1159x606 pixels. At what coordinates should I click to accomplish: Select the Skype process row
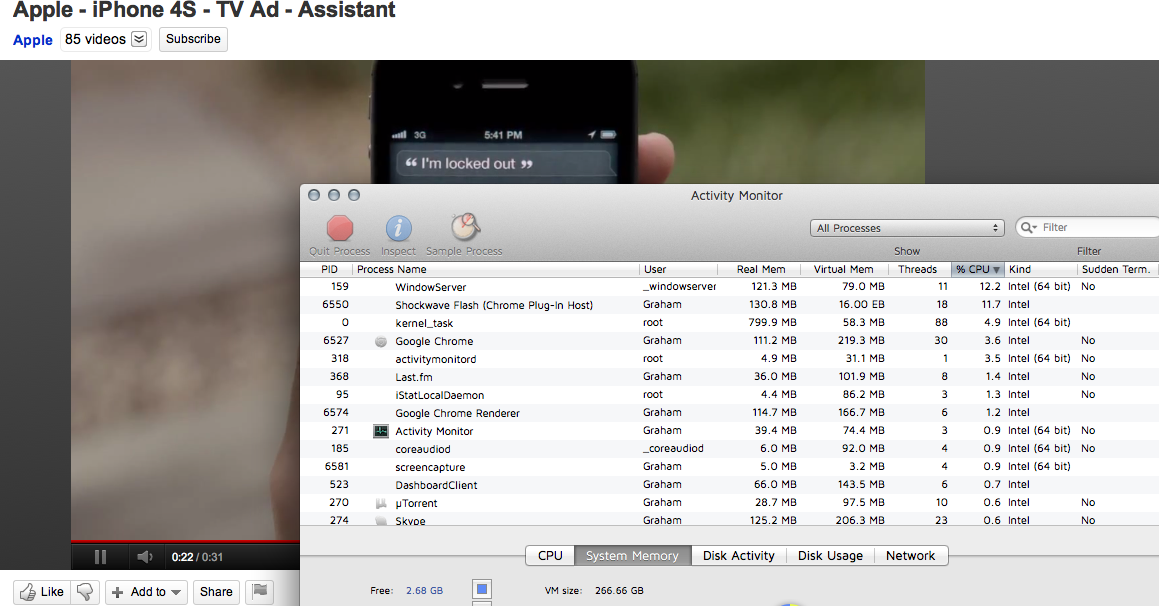tap(730, 520)
